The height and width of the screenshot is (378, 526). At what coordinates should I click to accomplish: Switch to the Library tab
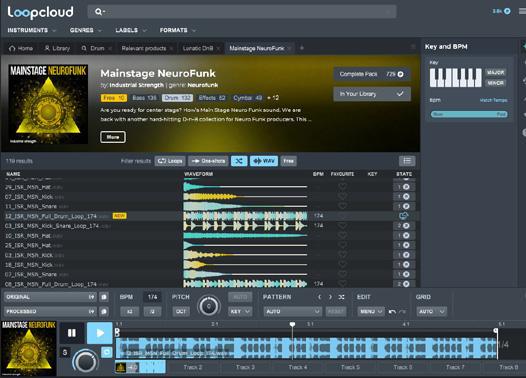[57, 48]
